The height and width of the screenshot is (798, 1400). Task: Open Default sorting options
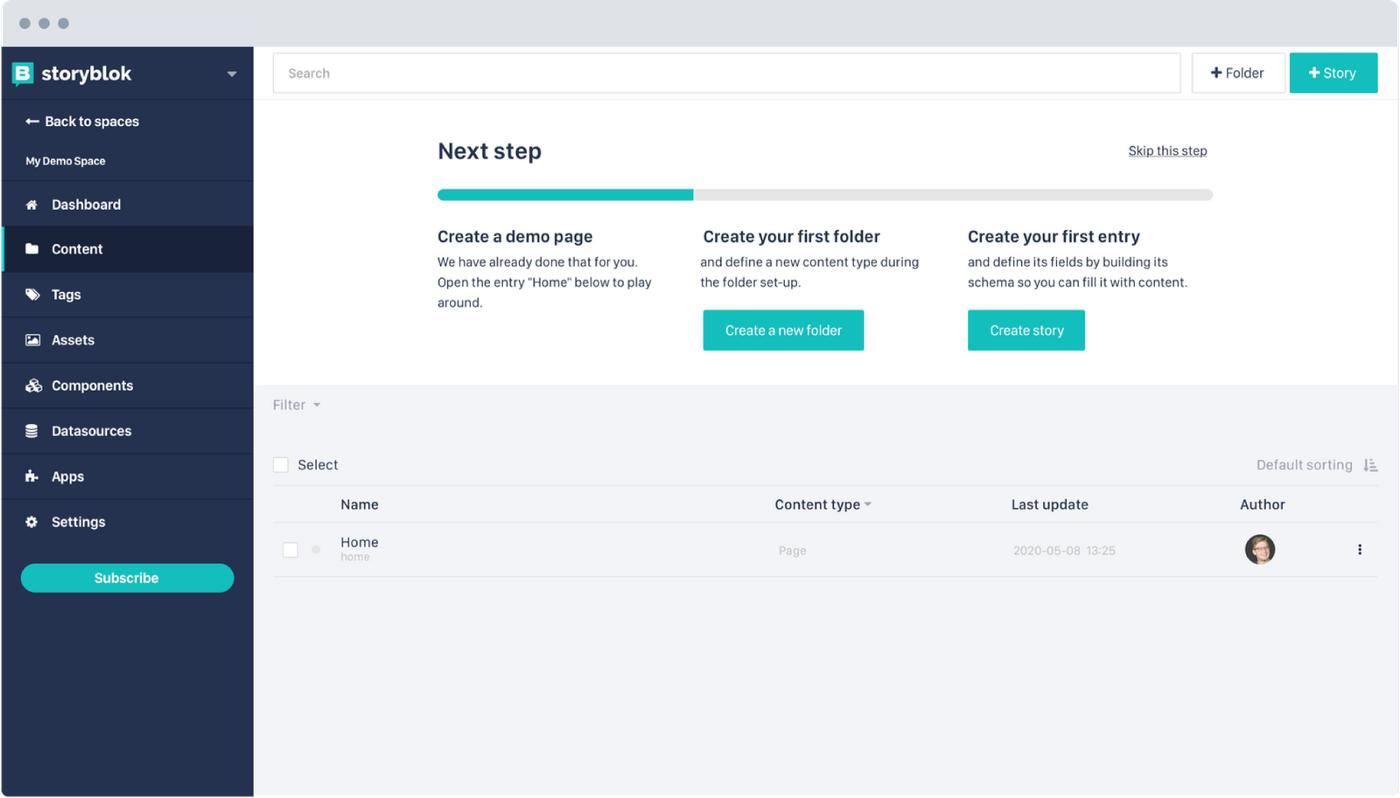[x=1316, y=465]
